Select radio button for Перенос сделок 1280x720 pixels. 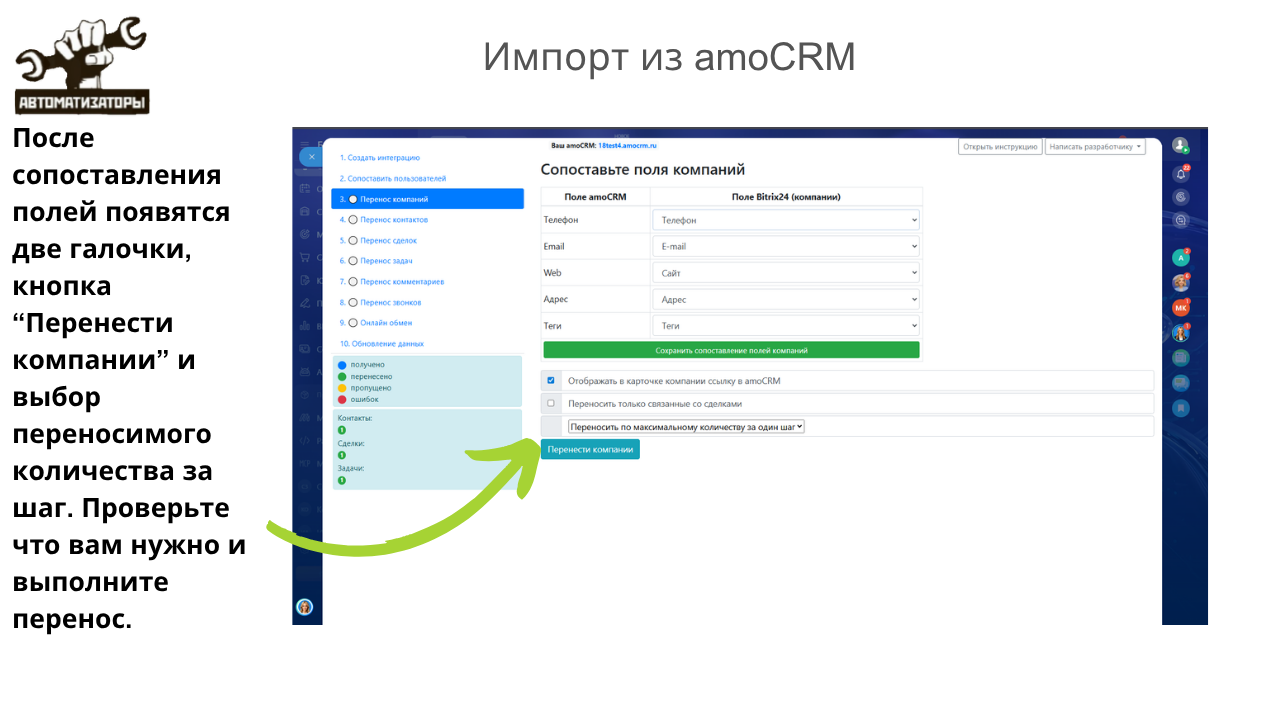pyautogui.click(x=352, y=240)
